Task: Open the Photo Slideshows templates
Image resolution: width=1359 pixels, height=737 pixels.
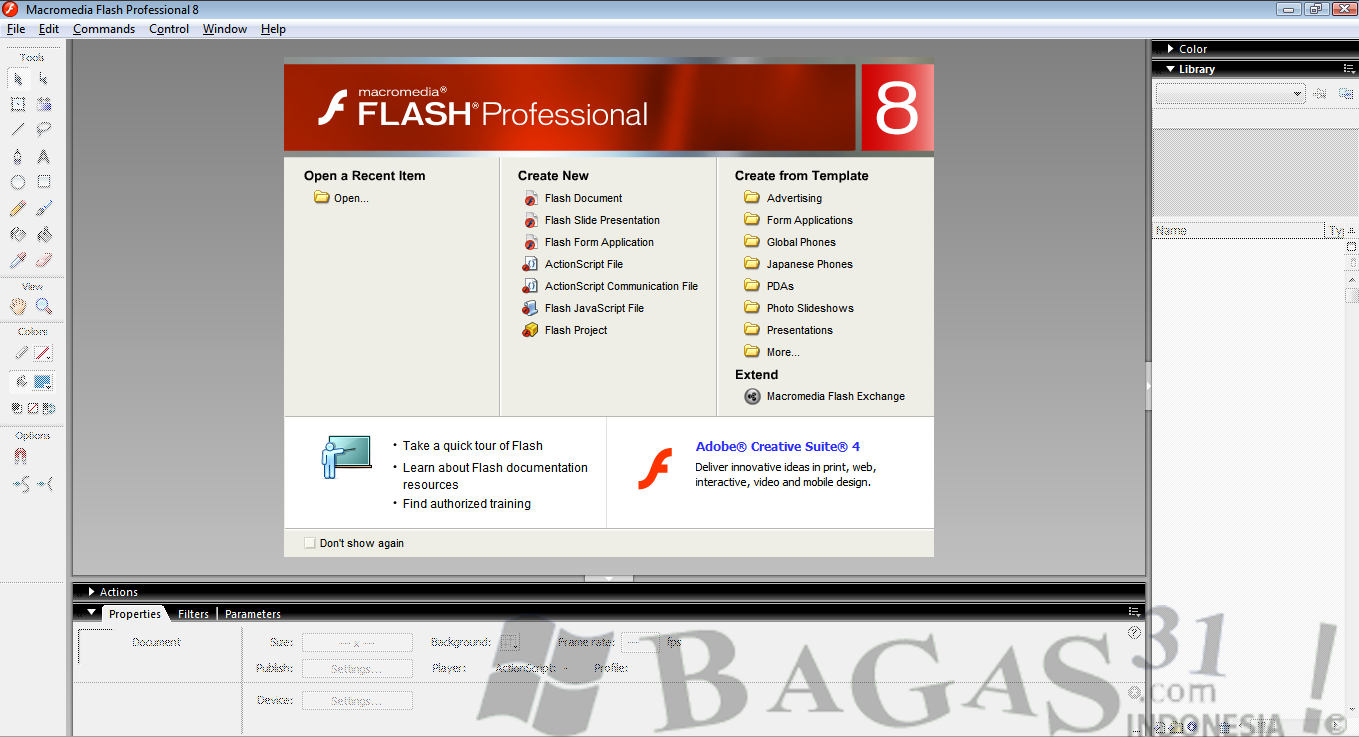Action: [810, 308]
